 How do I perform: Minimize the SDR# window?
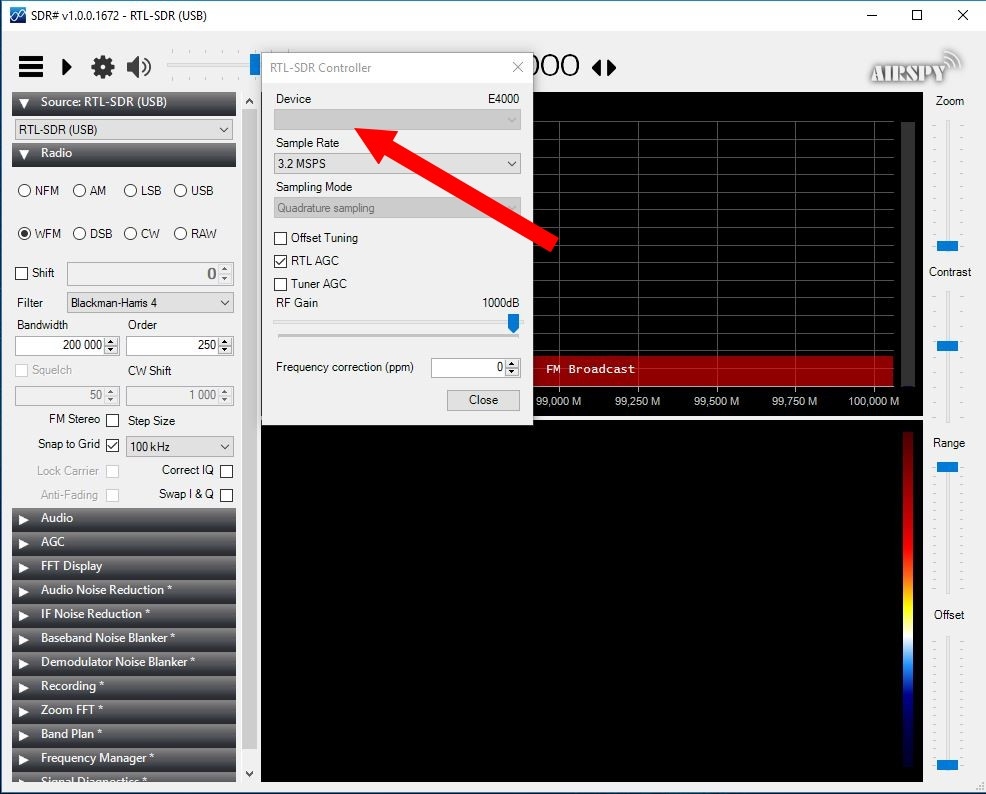pos(872,15)
